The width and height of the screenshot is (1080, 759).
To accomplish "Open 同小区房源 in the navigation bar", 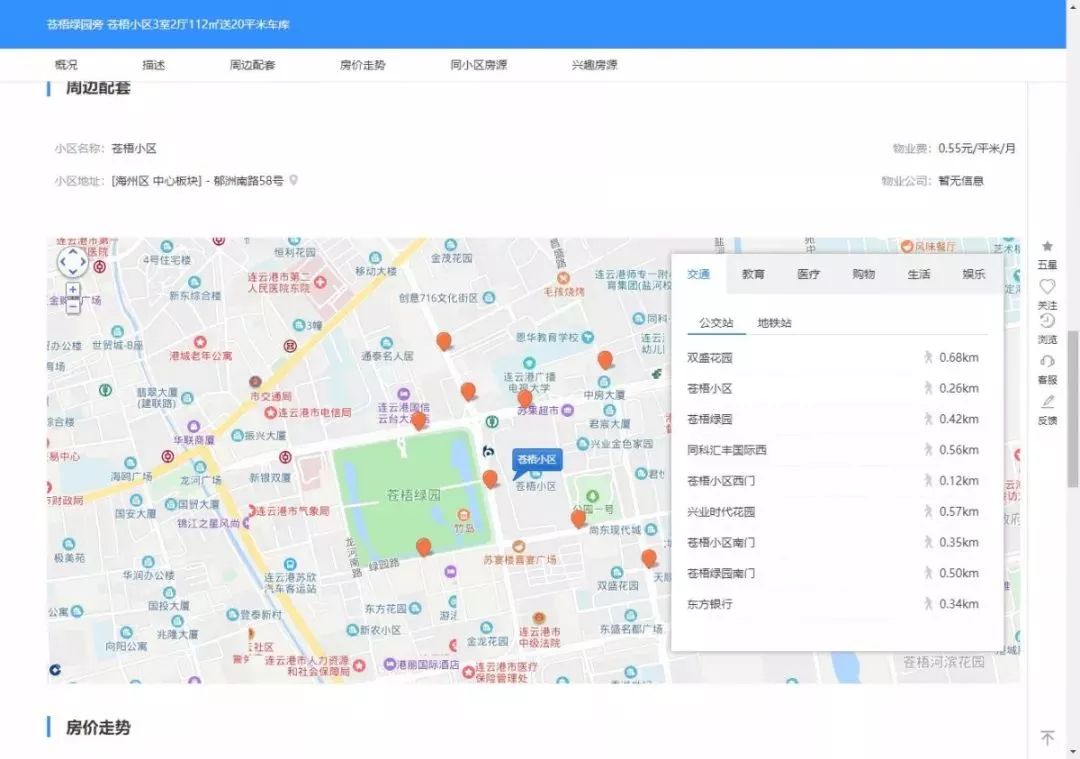I will (x=479, y=65).
